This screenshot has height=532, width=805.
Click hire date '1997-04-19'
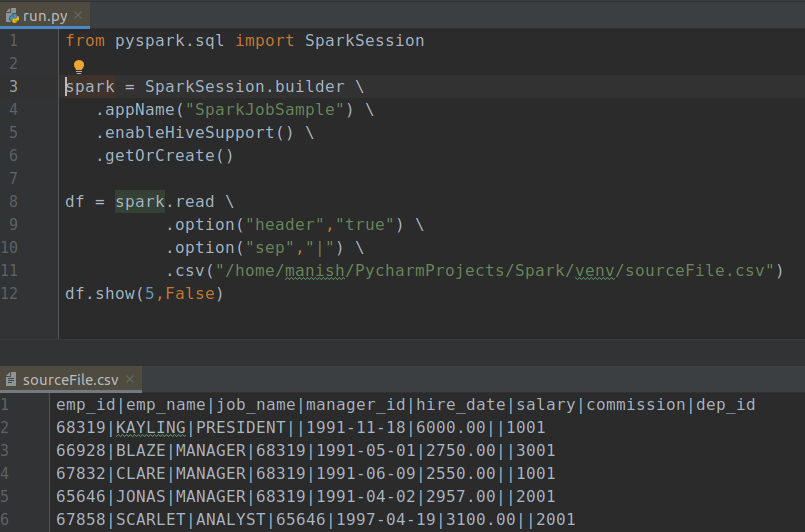pyautogui.click(x=386, y=520)
